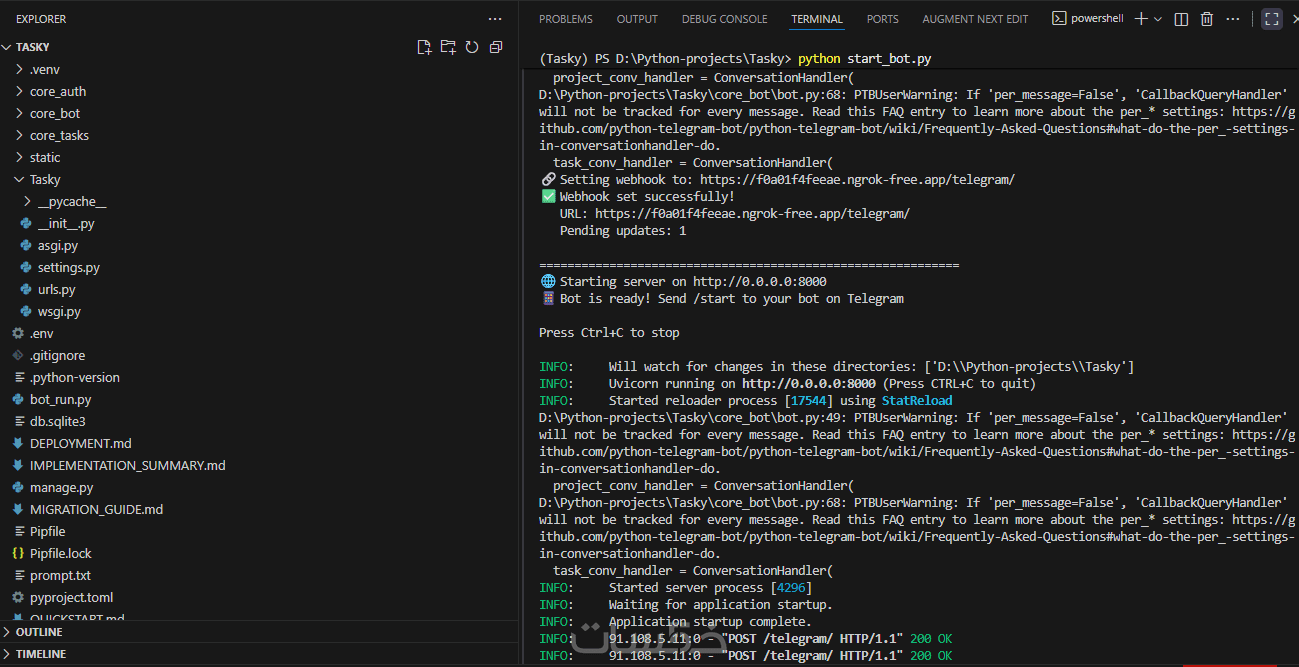
Task: Click the markdown arrow icon beside DEPLOYMENT.md
Action: pos(18,443)
